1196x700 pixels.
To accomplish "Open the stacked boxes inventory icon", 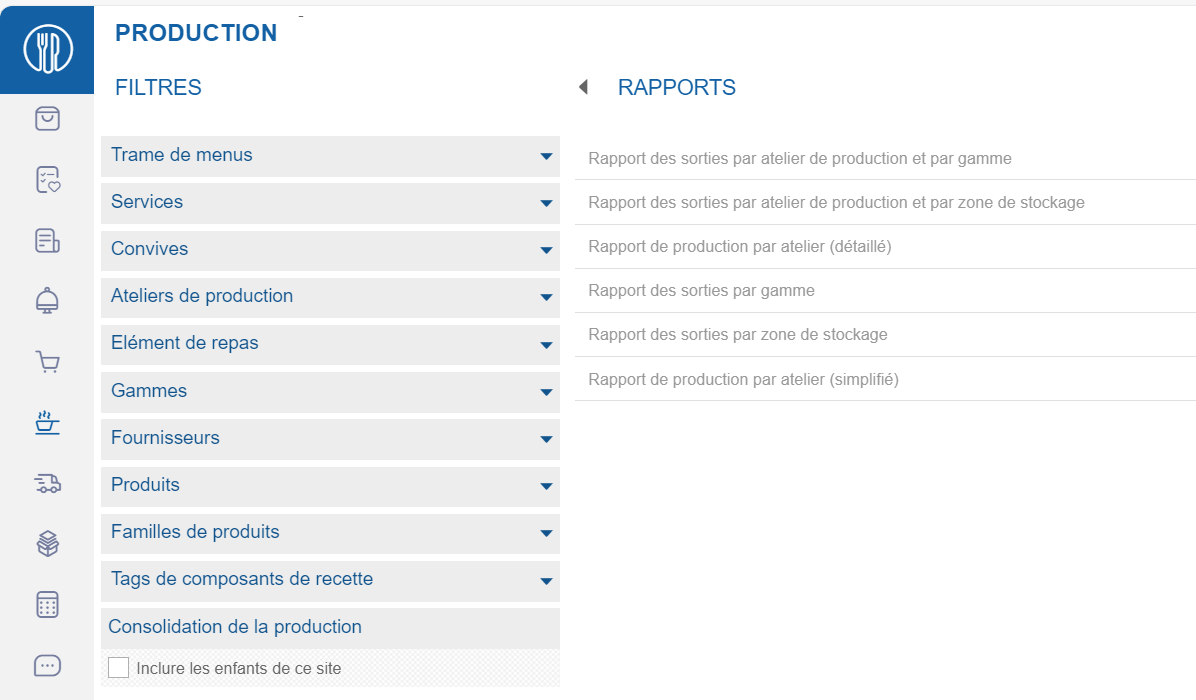I will [47, 543].
